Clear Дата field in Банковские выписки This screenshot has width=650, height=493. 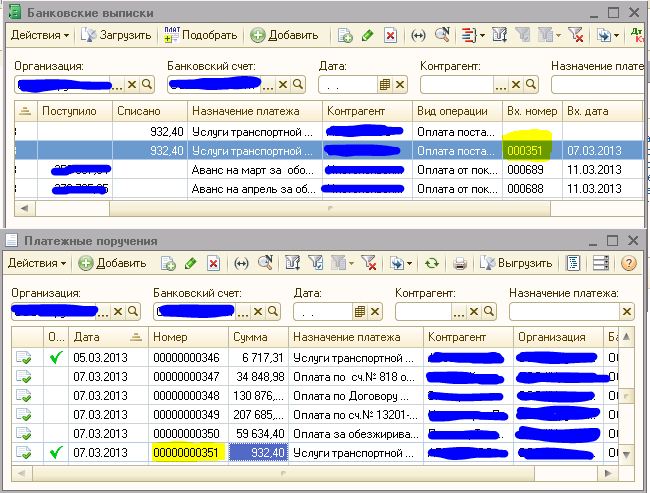pyautogui.click(x=400, y=85)
